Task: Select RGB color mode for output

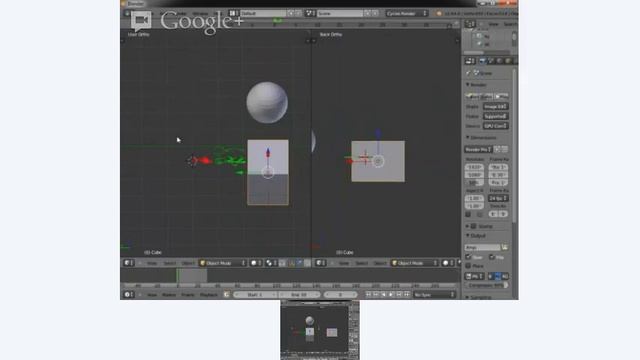Action: [498, 276]
